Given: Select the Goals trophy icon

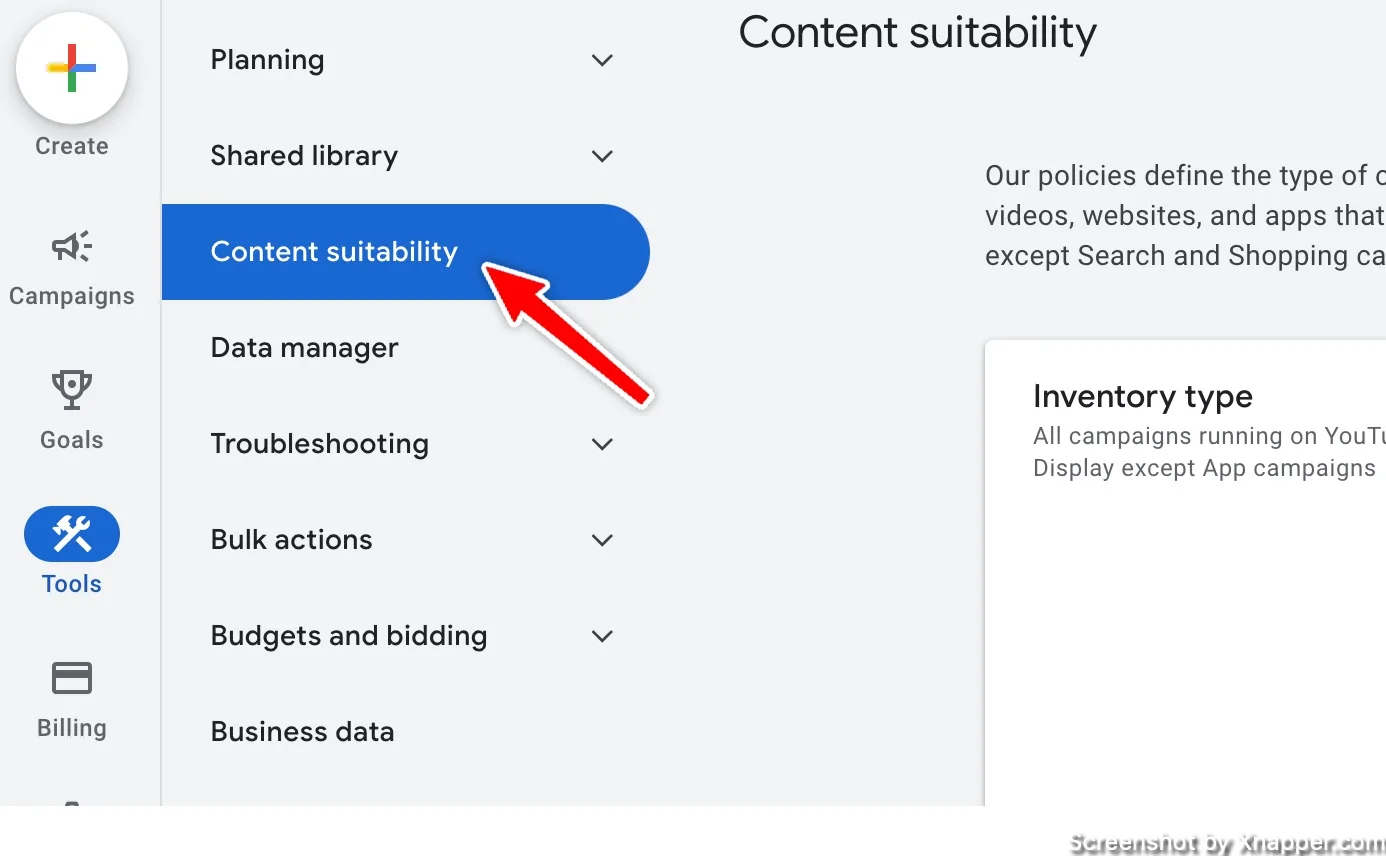Looking at the screenshot, I should [71, 390].
